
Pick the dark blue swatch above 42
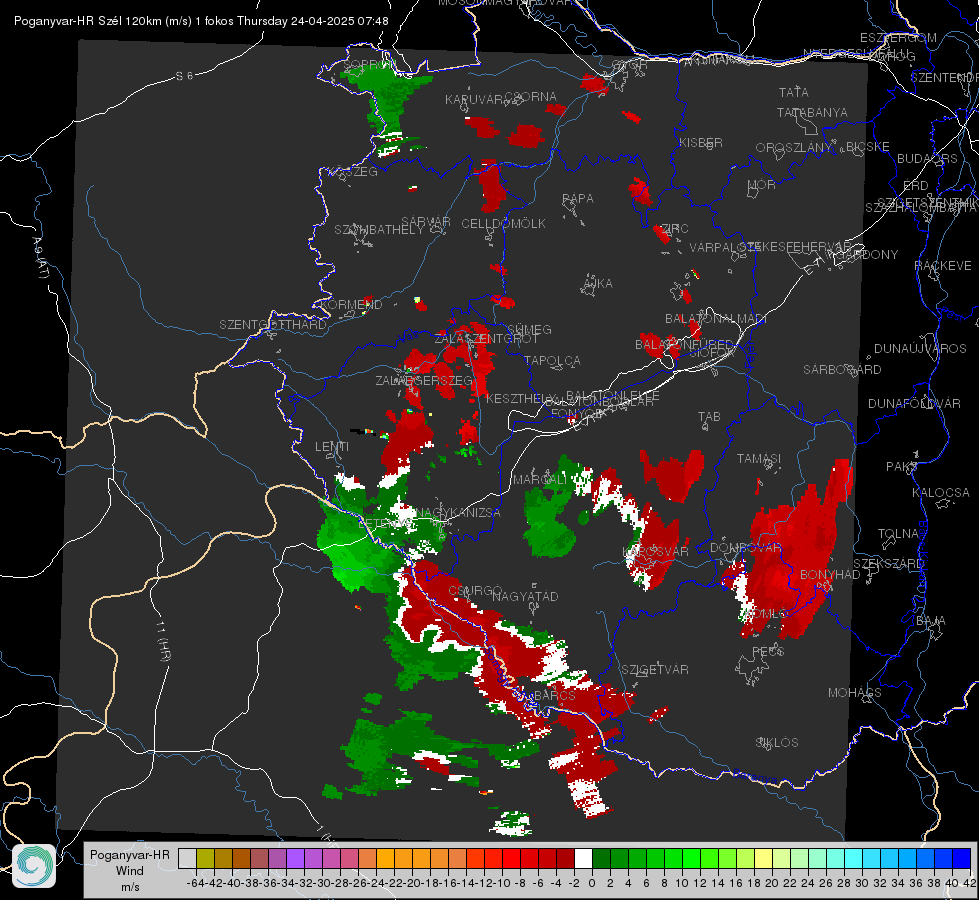pyautogui.click(x=962, y=858)
